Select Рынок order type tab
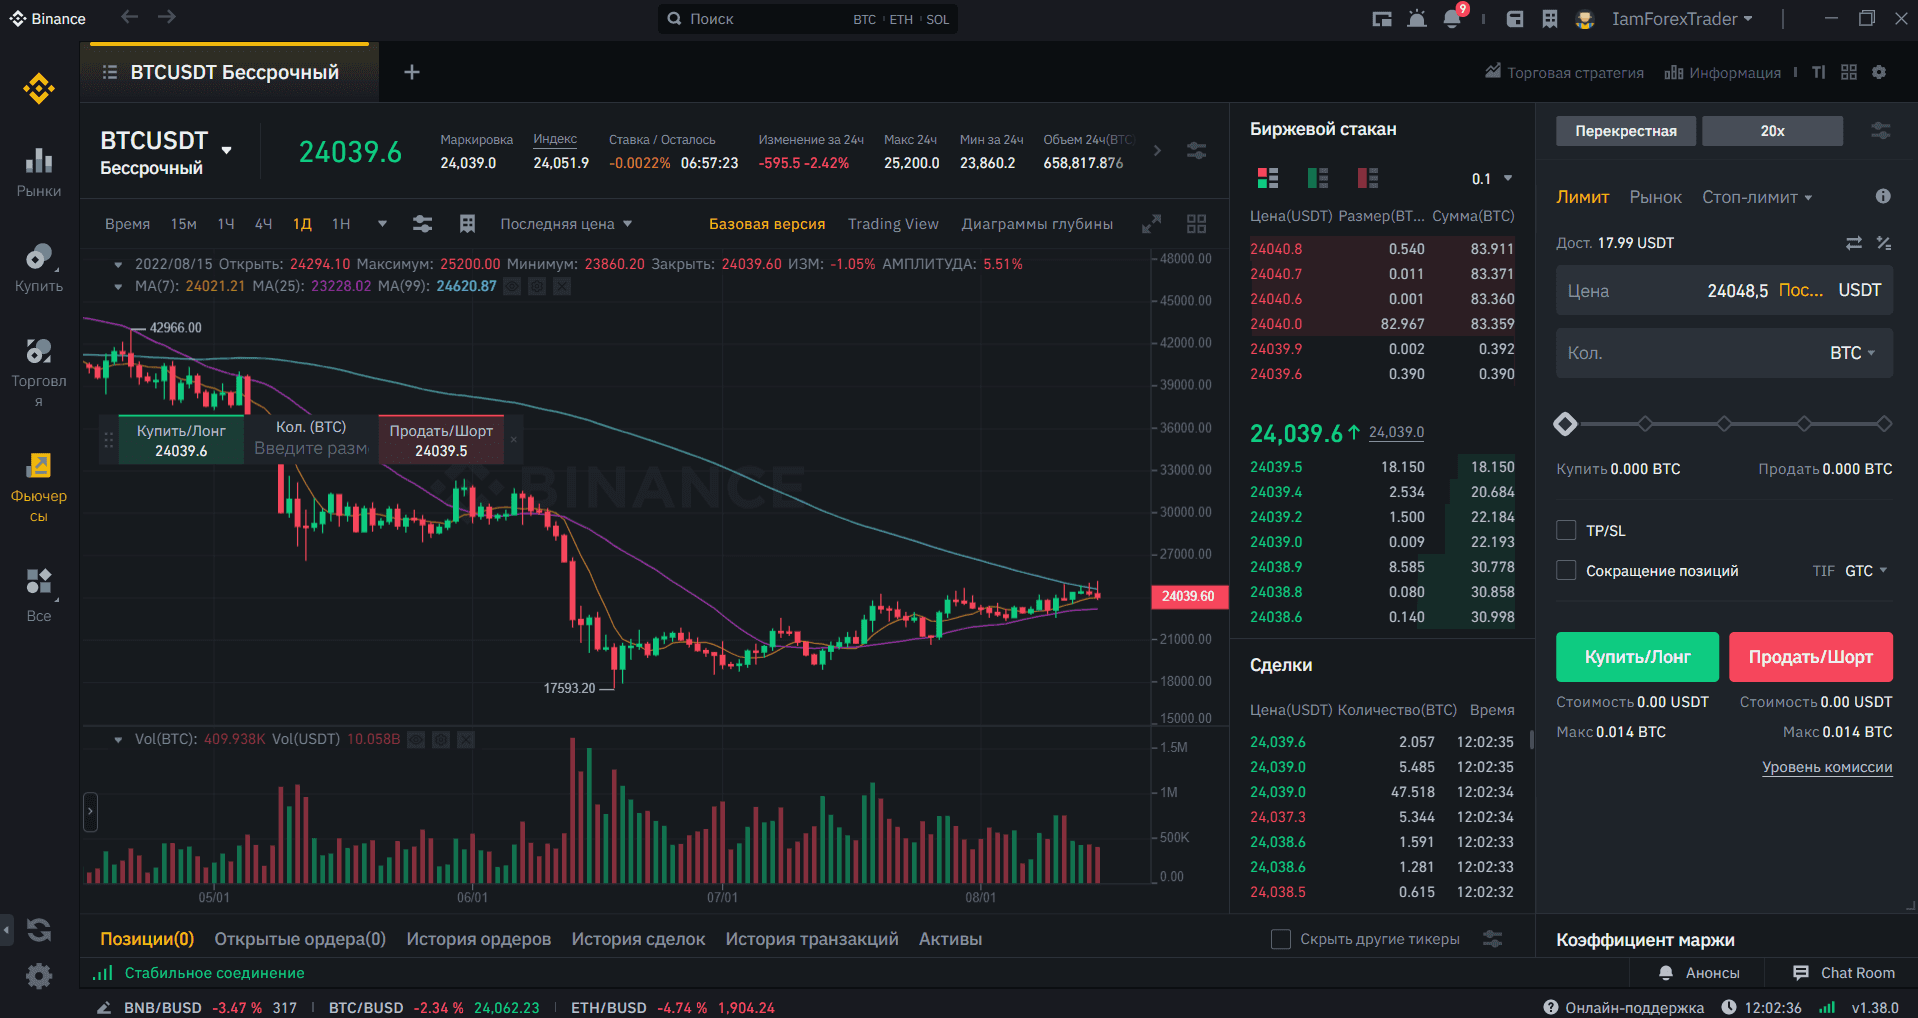The image size is (1918, 1018). tap(1655, 197)
